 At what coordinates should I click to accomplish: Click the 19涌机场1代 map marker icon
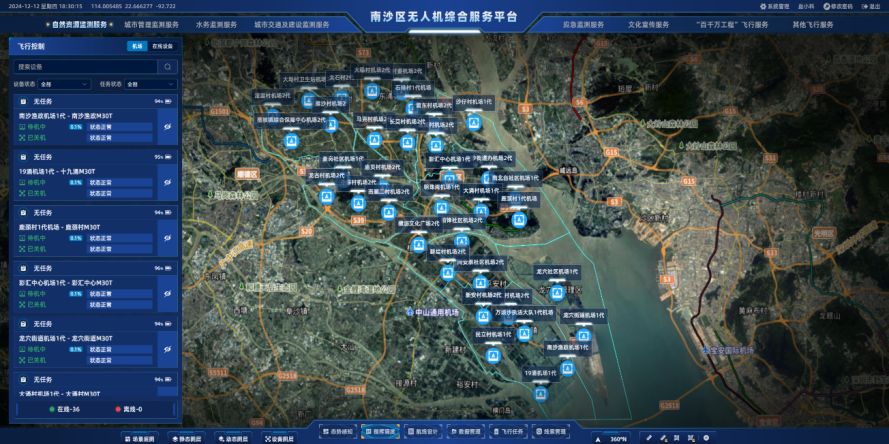541,393
